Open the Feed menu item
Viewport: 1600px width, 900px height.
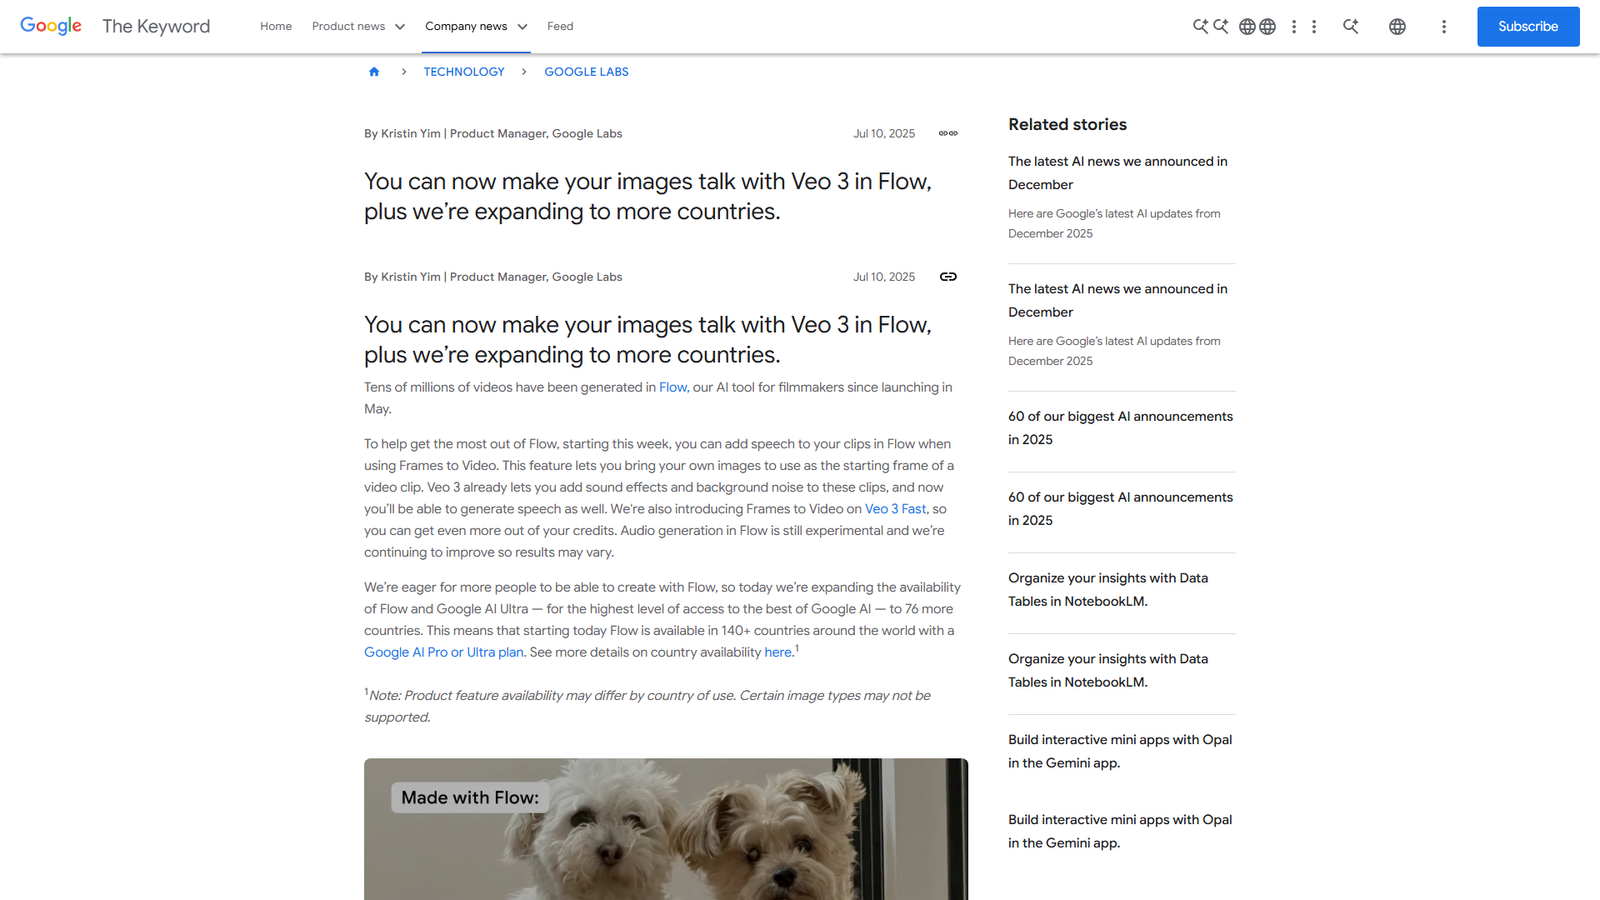560,26
